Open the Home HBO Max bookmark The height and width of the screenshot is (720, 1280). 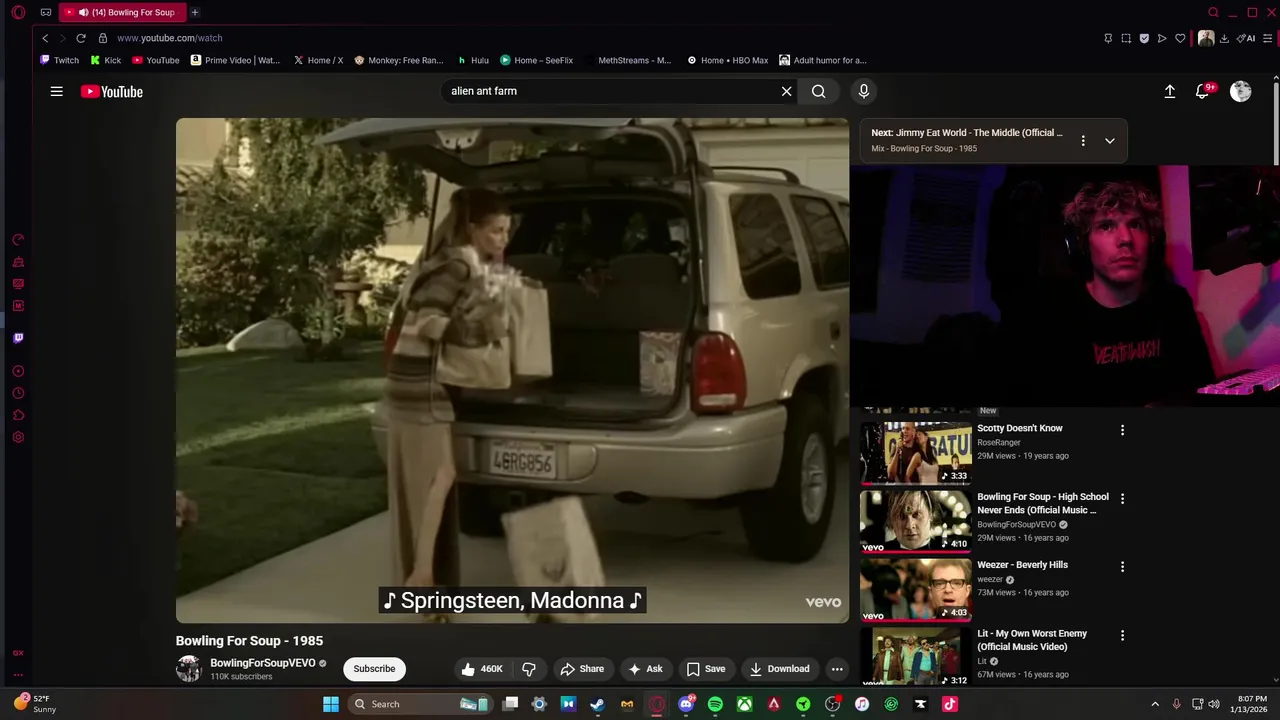(x=727, y=60)
